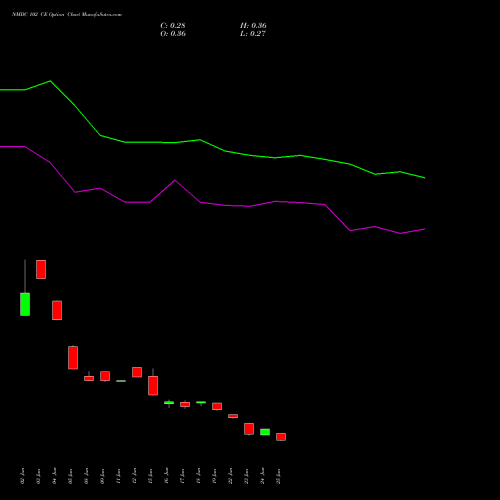Click the low value "L: 0.27"

coord(253,34)
